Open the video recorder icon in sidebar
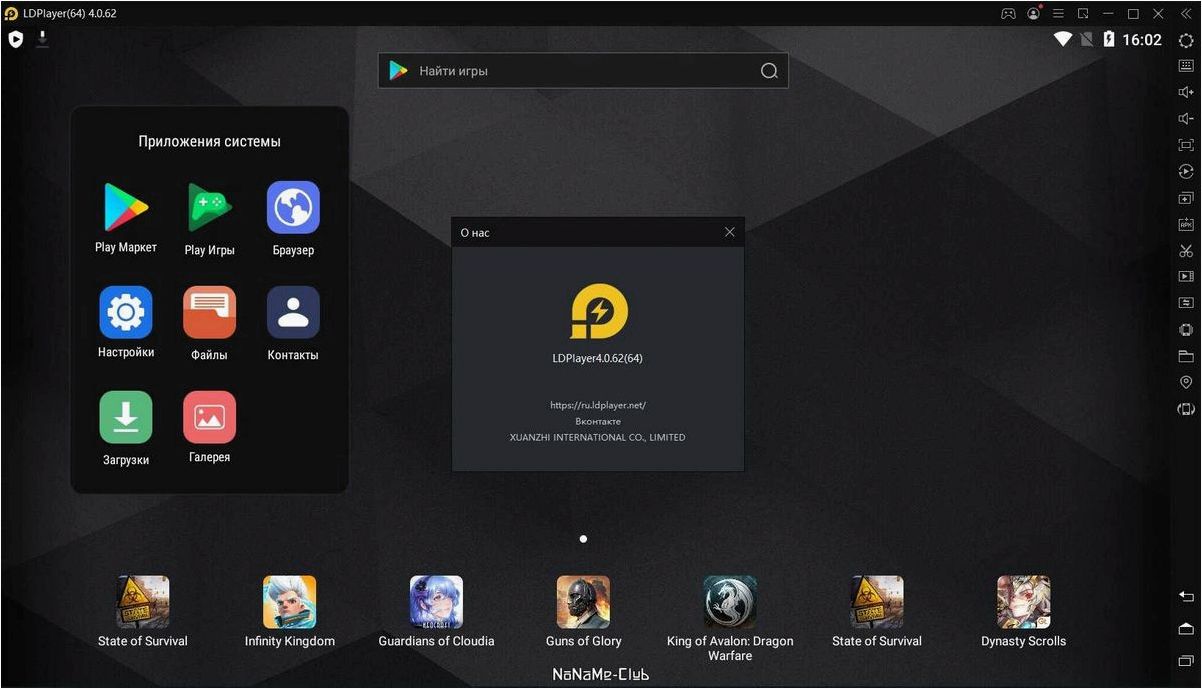Screen dimensions: 1202x689 click(1186, 276)
